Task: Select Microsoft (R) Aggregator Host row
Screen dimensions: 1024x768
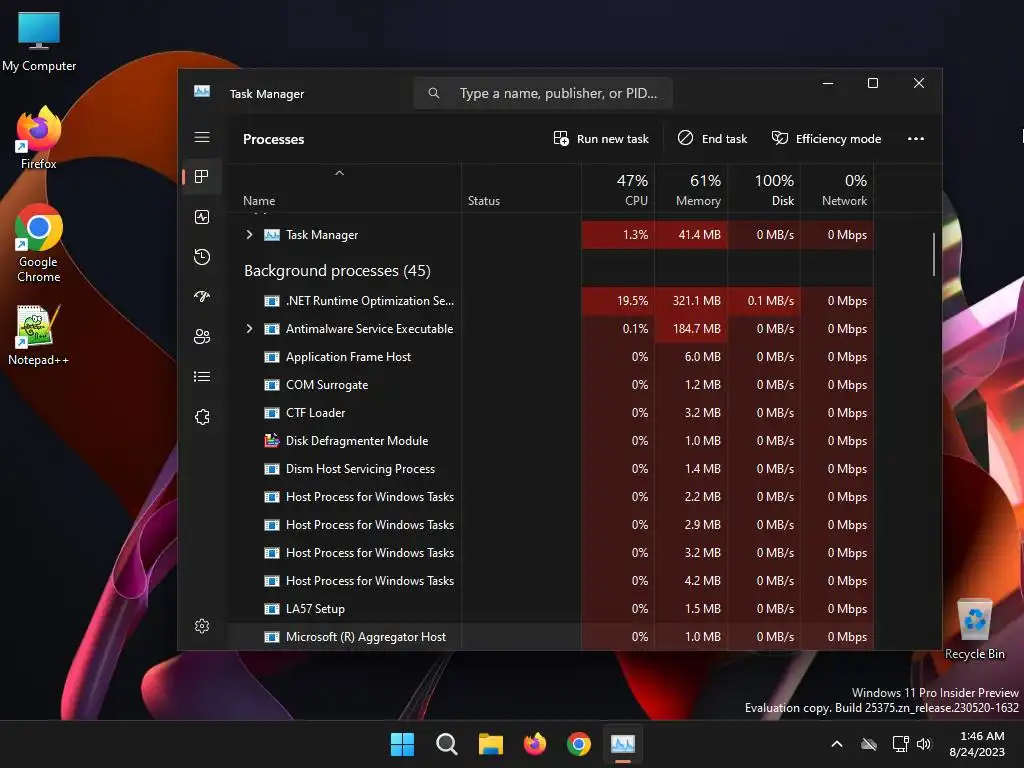Action: [x=550, y=637]
